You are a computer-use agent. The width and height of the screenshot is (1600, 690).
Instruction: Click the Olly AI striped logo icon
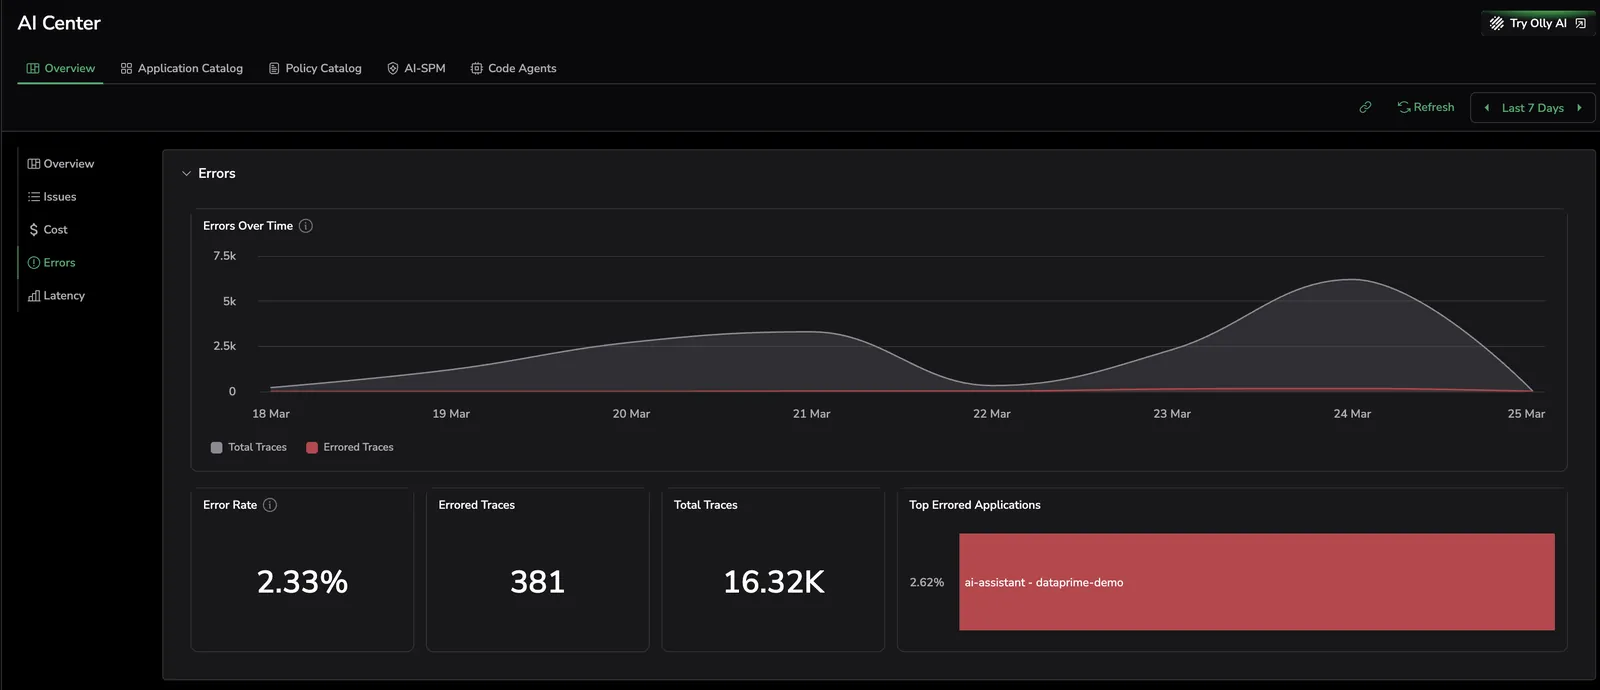click(x=1497, y=23)
